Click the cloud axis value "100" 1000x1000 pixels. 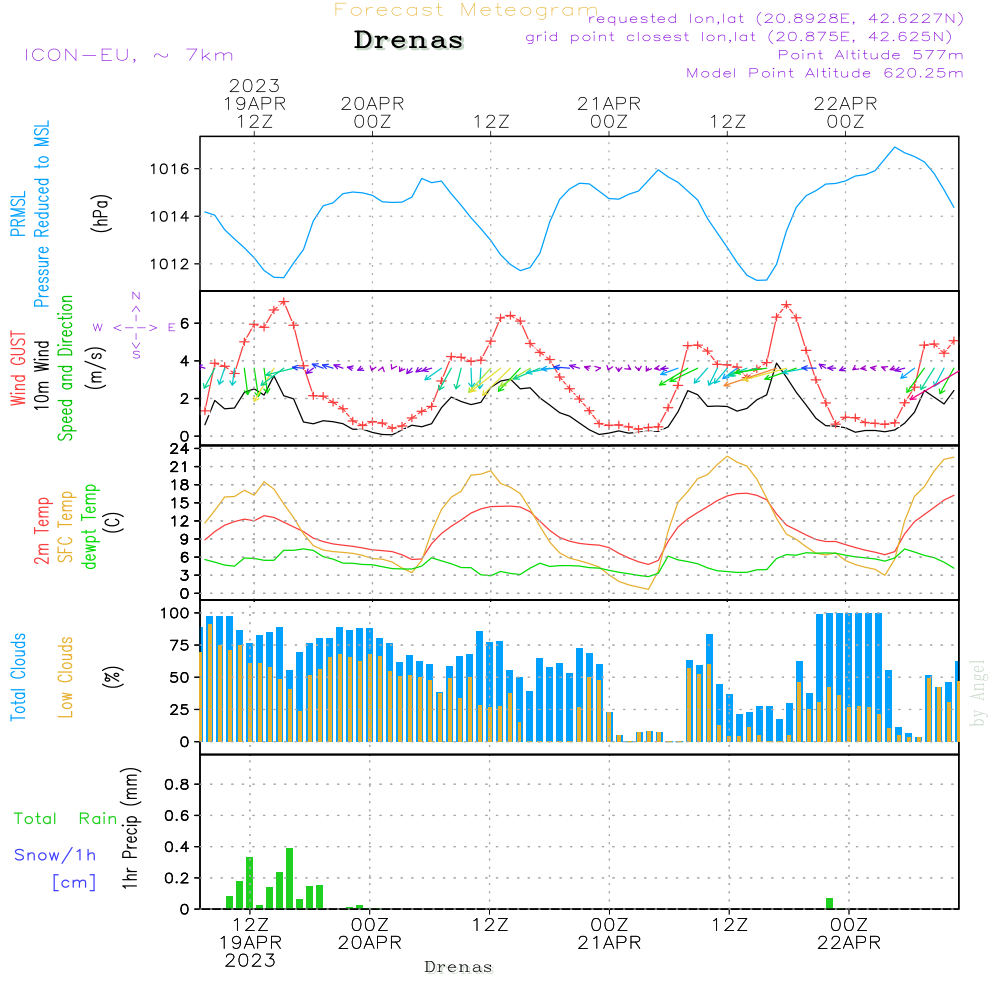(x=175, y=614)
